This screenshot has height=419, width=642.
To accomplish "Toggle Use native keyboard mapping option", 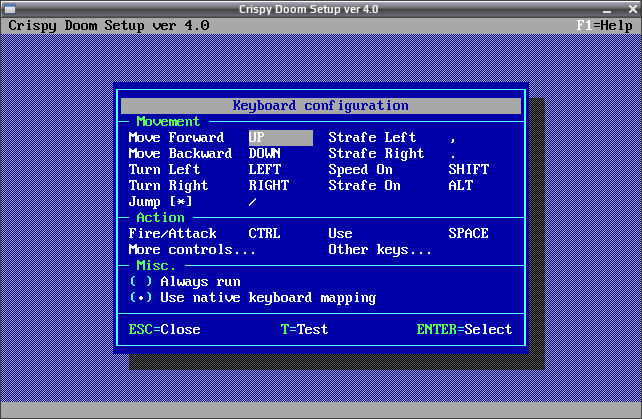I will pyautogui.click(x=253, y=297).
